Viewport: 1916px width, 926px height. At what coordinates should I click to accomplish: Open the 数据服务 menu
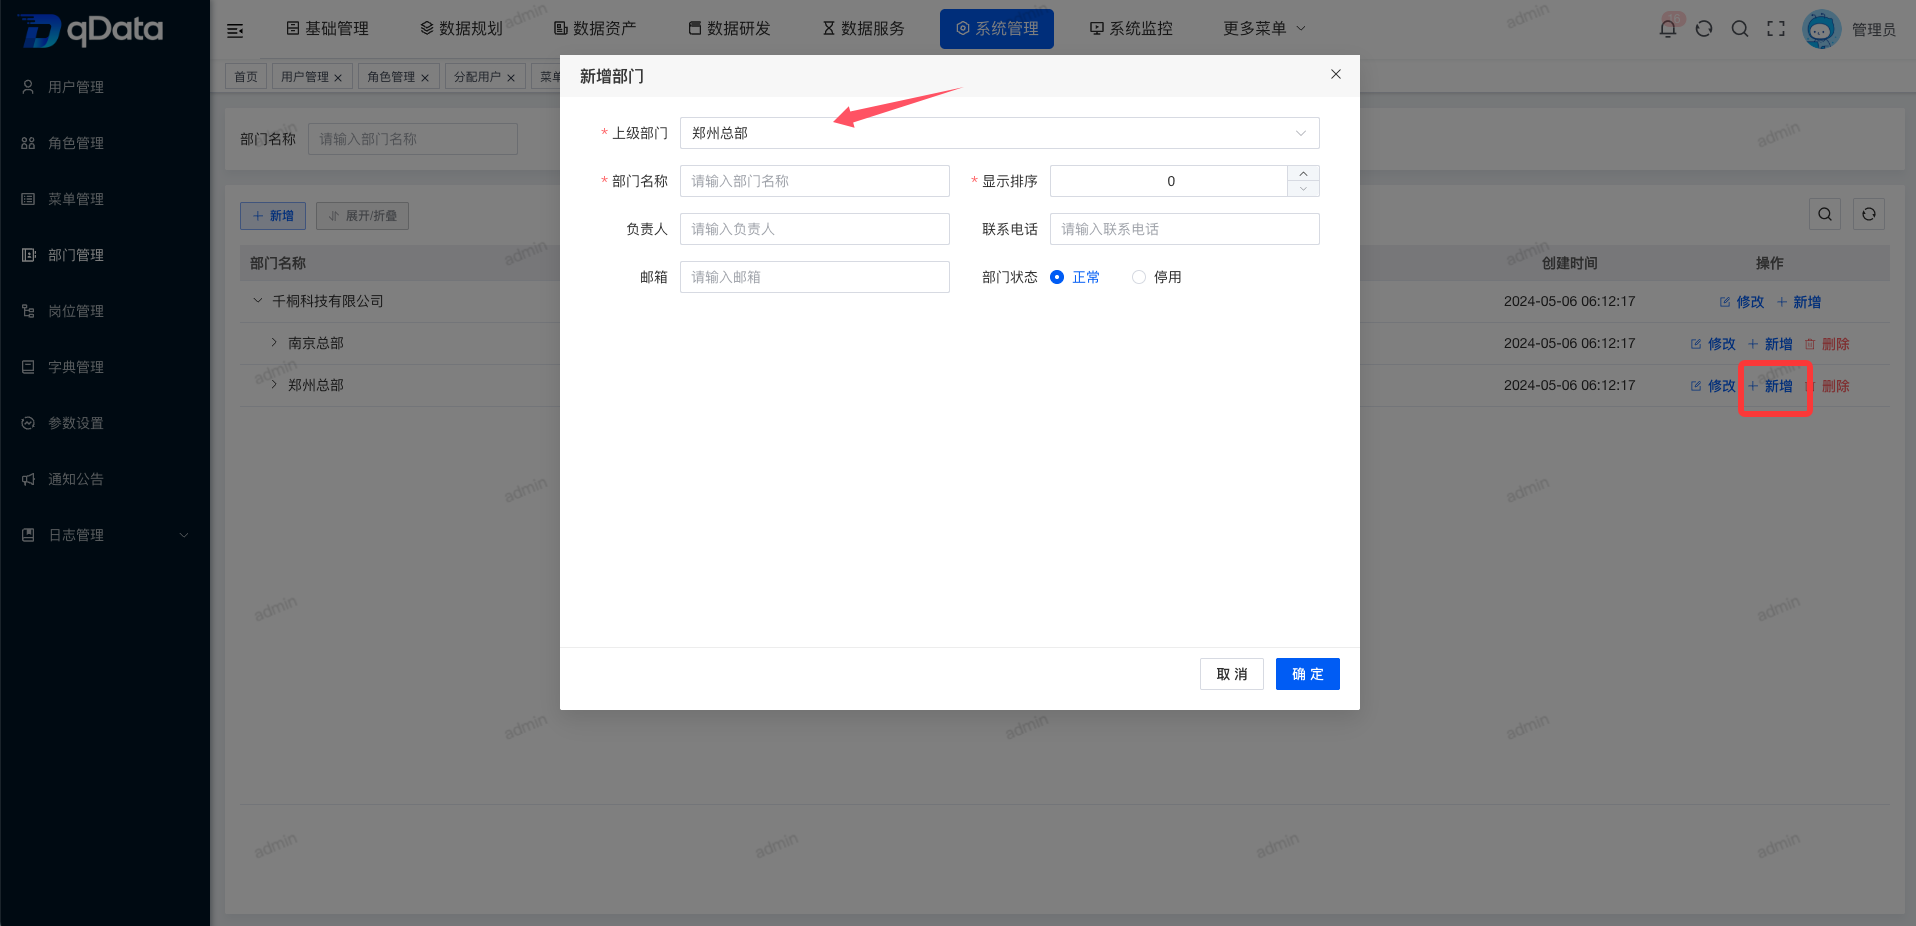coord(863,28)
